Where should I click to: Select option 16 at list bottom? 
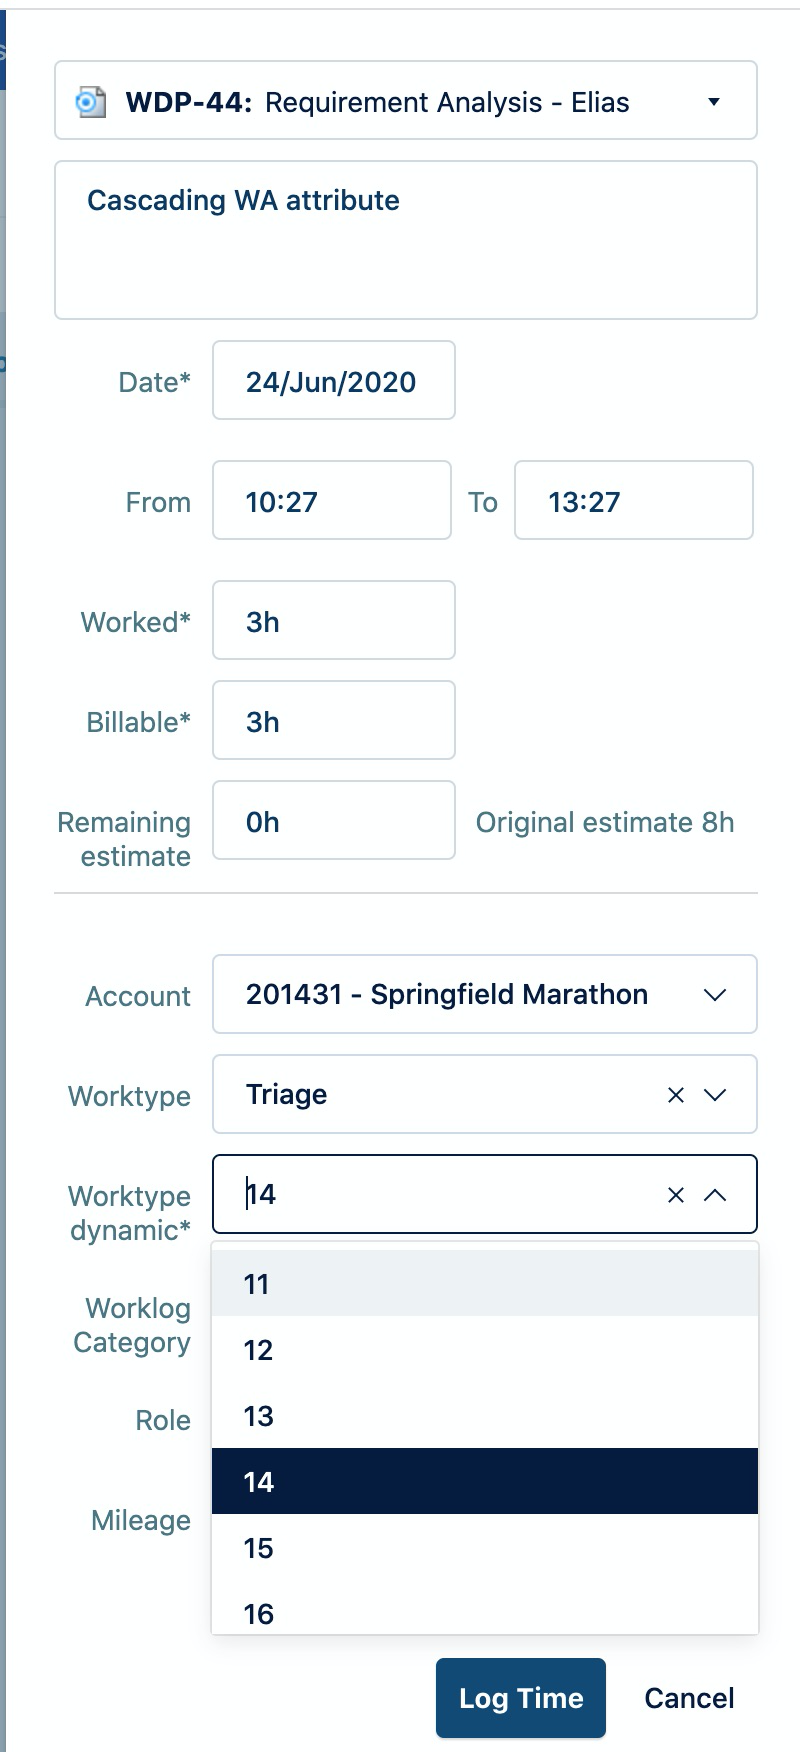tap(485, 1612)
